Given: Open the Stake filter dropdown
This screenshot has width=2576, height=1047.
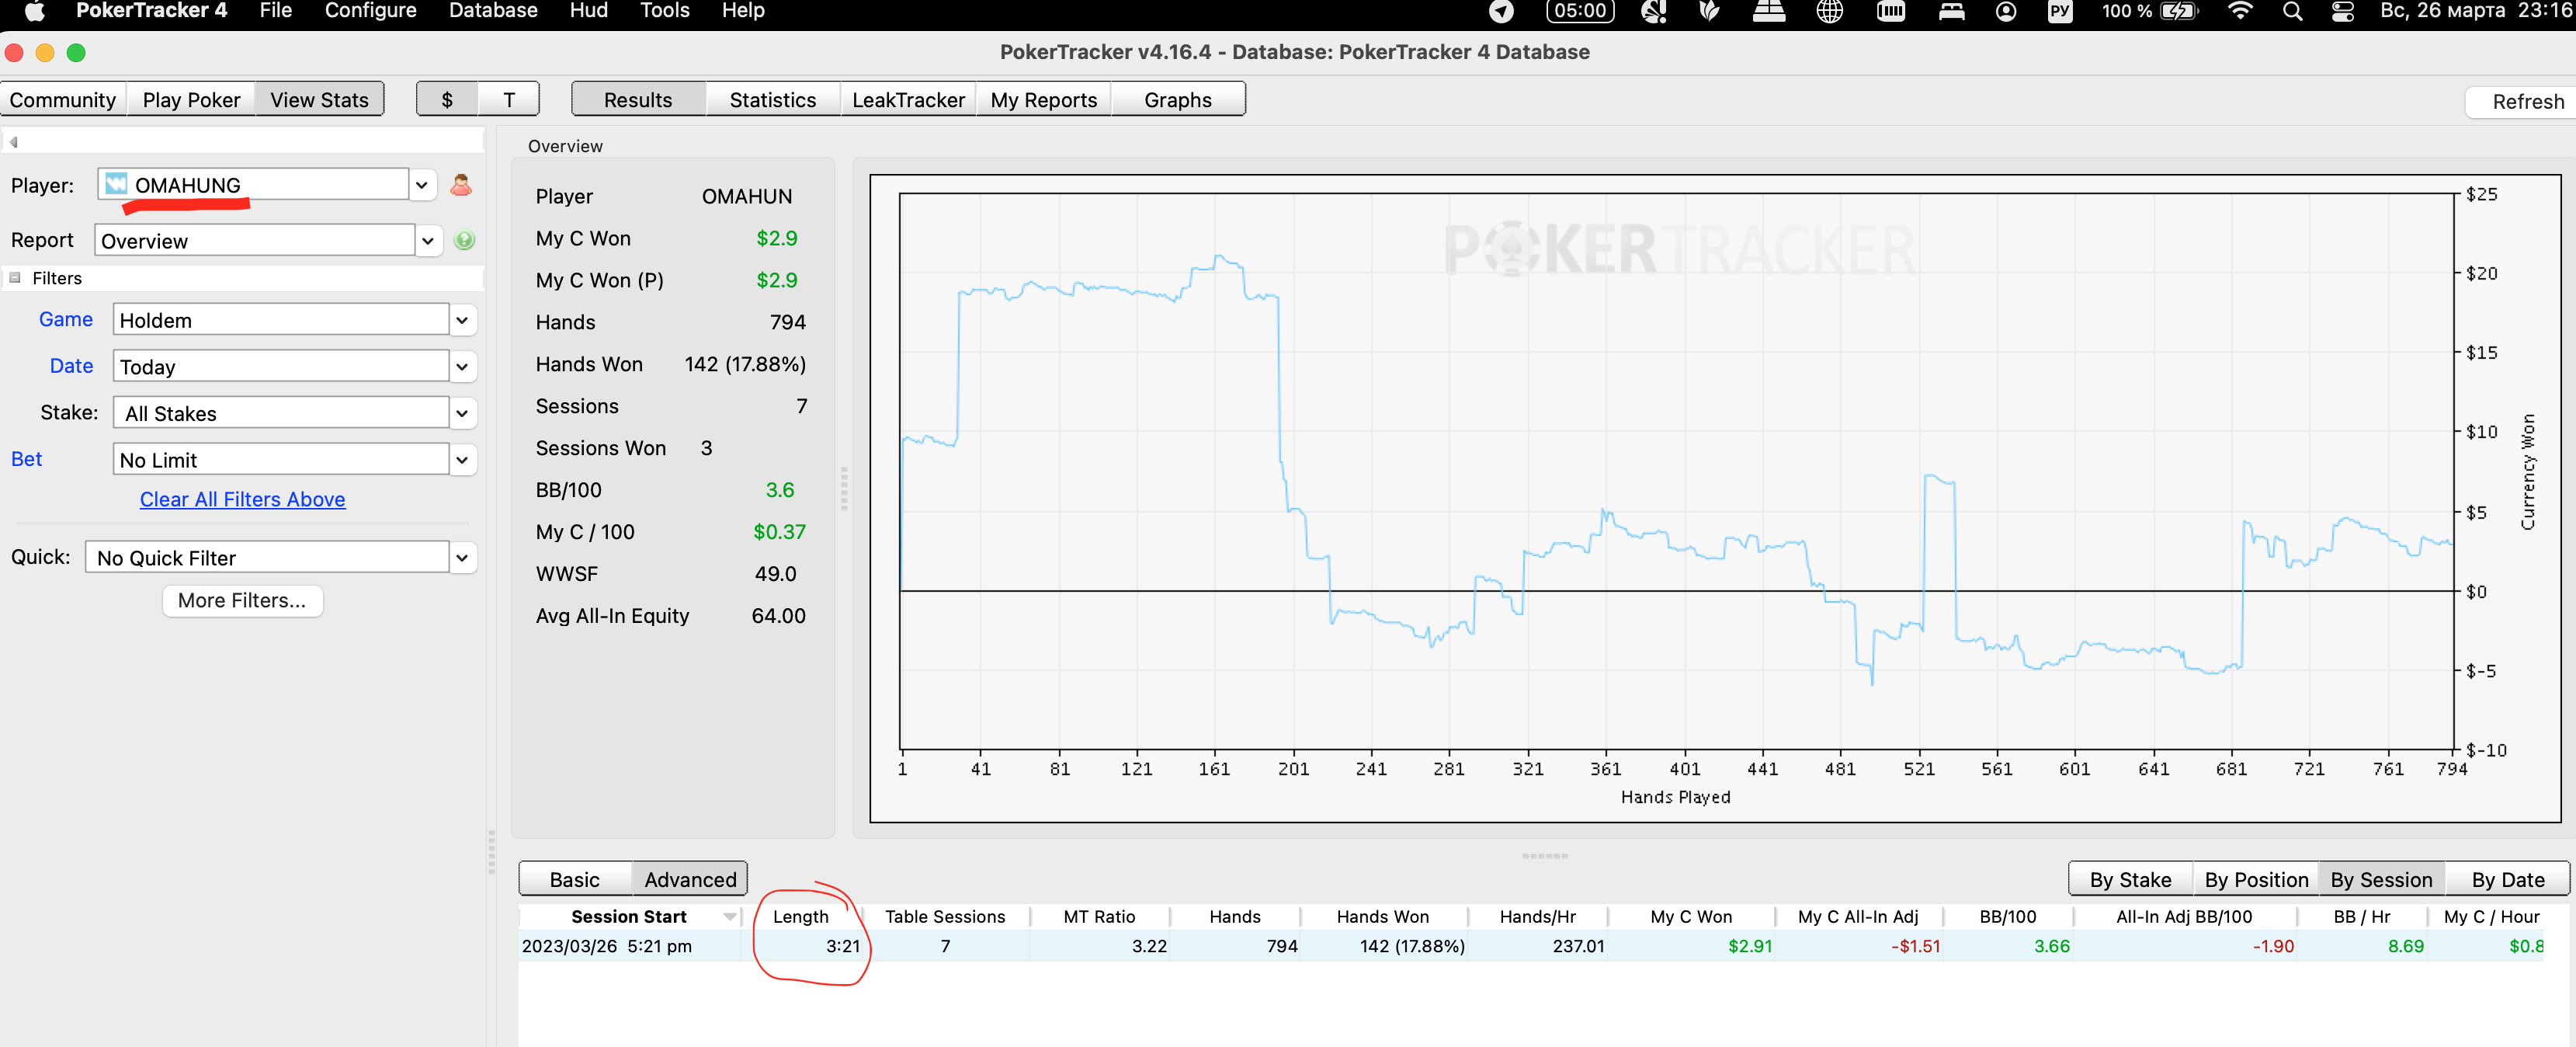Looking at the screenshot, I should [462, 413].
